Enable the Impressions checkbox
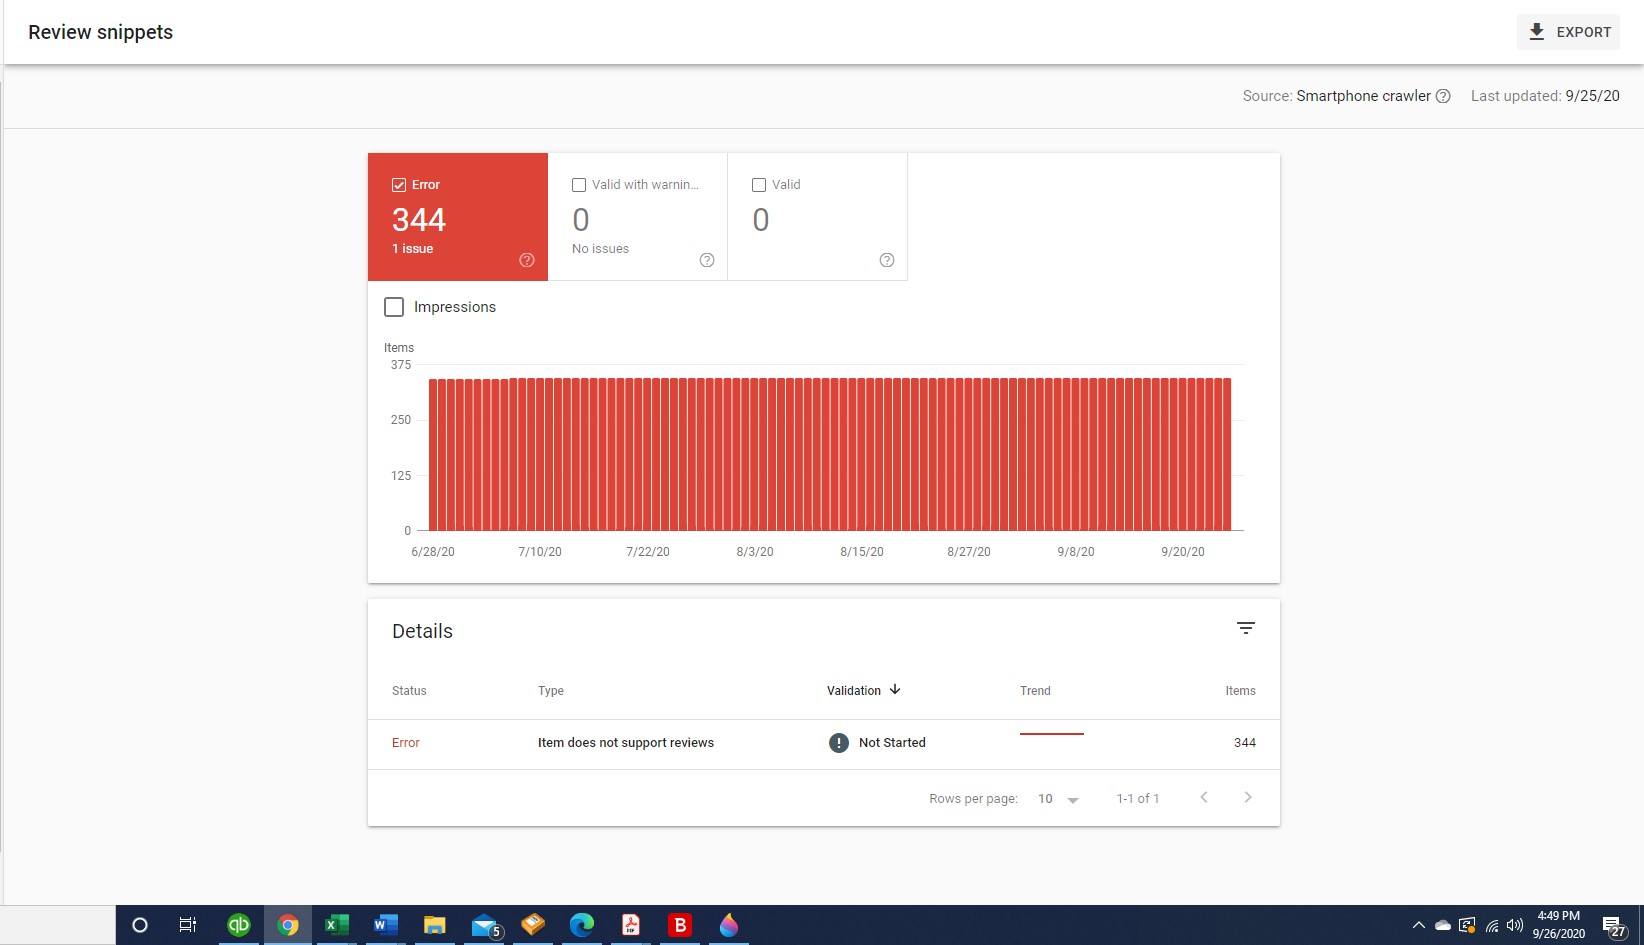Screen dimensions: 1644x945 click(394, 307)
